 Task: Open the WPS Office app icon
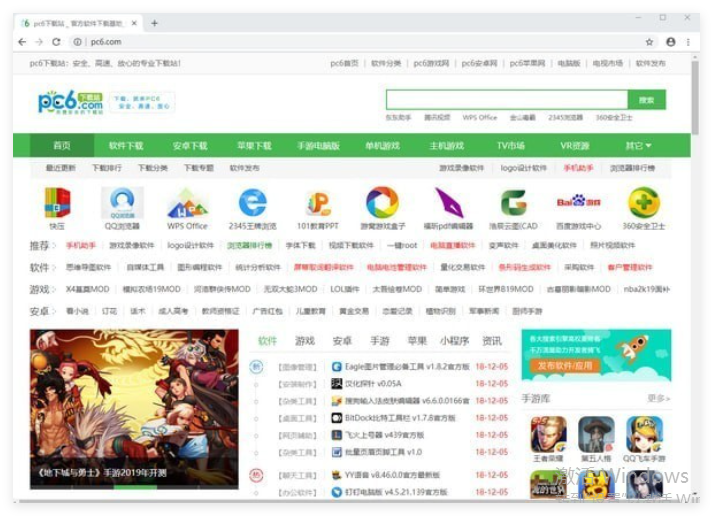pos(187,203)
